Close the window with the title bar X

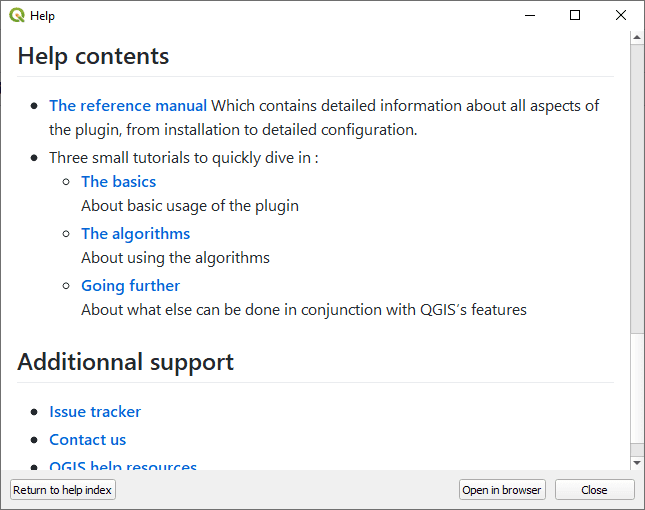[621, 16]
